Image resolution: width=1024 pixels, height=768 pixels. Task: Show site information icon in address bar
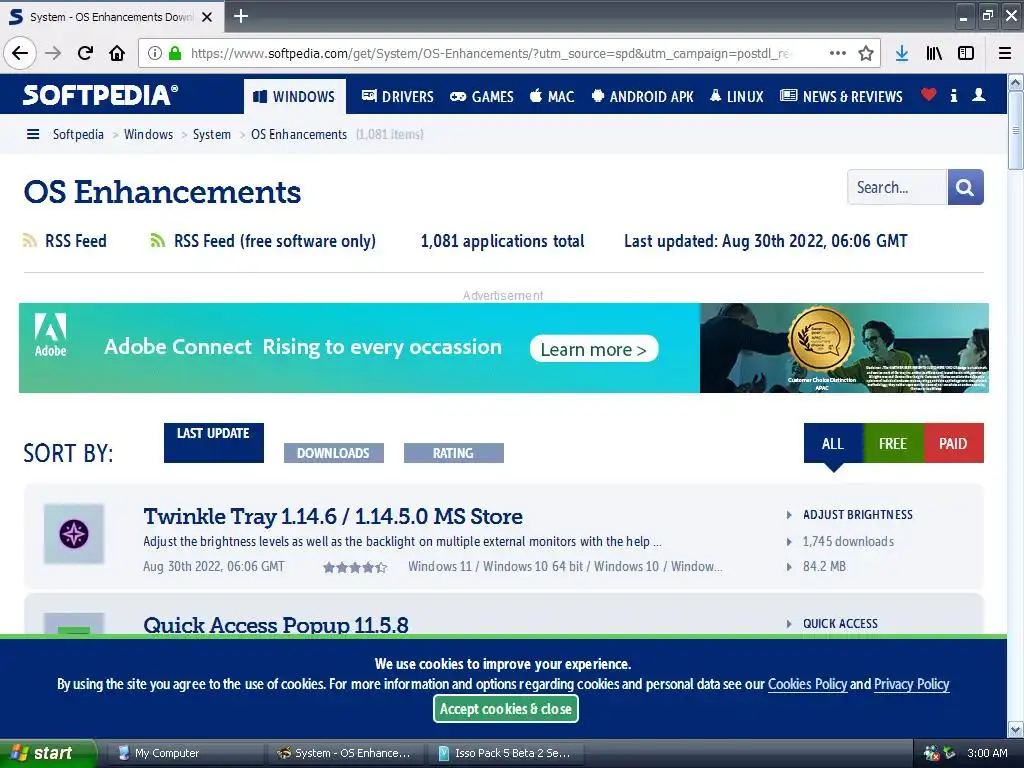click(154, 54)
